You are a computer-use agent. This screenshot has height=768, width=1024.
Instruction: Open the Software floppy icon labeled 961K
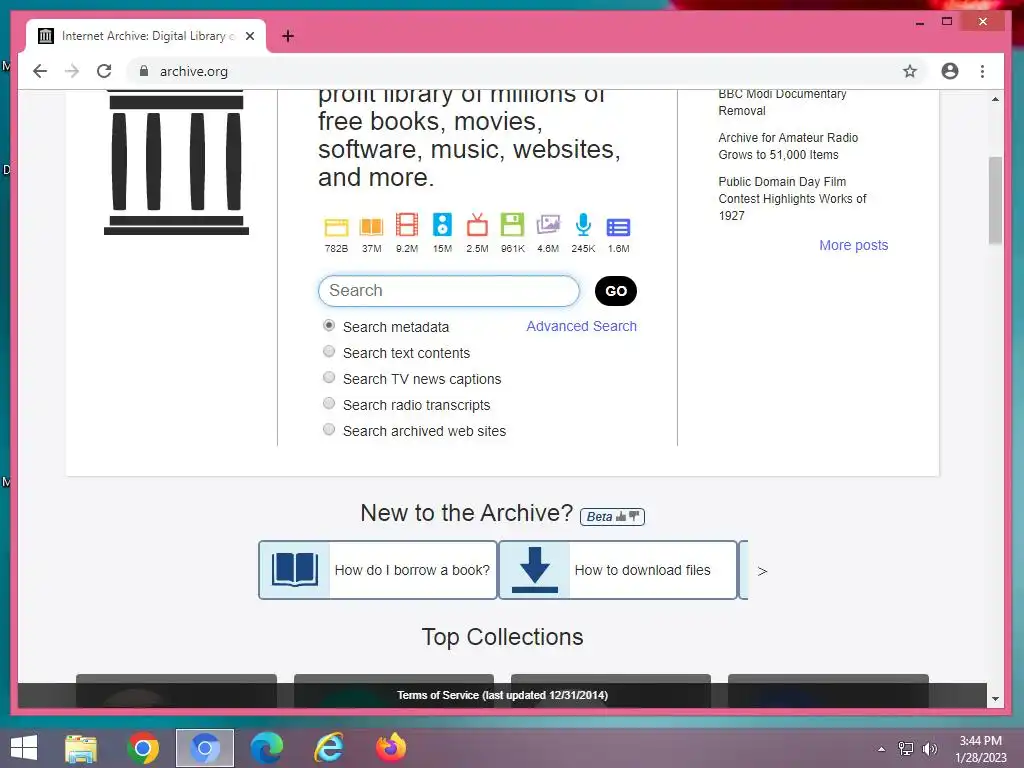[513, 225]
